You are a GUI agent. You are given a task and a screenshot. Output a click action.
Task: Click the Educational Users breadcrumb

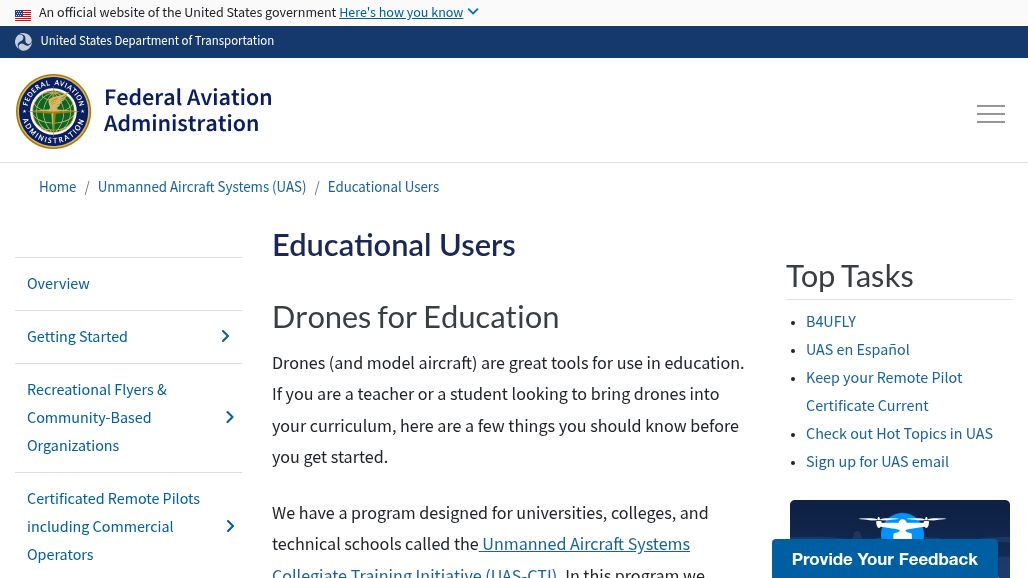383,187
